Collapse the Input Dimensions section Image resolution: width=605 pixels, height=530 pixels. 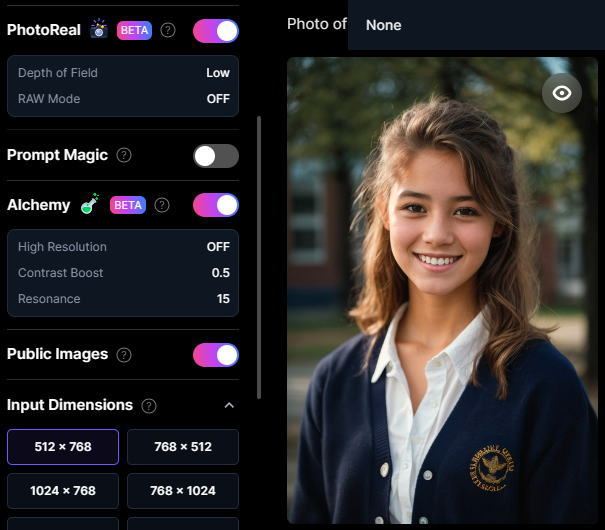[229, 405]
